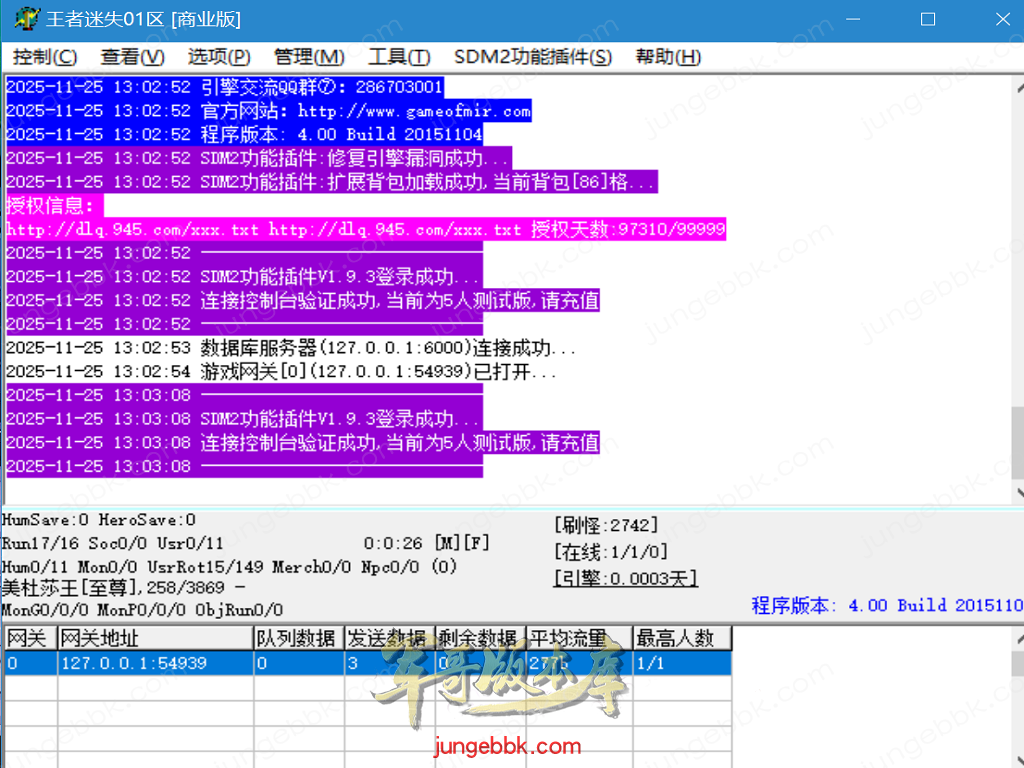Click the 发送数据 column header
This screenshot has width=1024, height=768.
(390, 638)
